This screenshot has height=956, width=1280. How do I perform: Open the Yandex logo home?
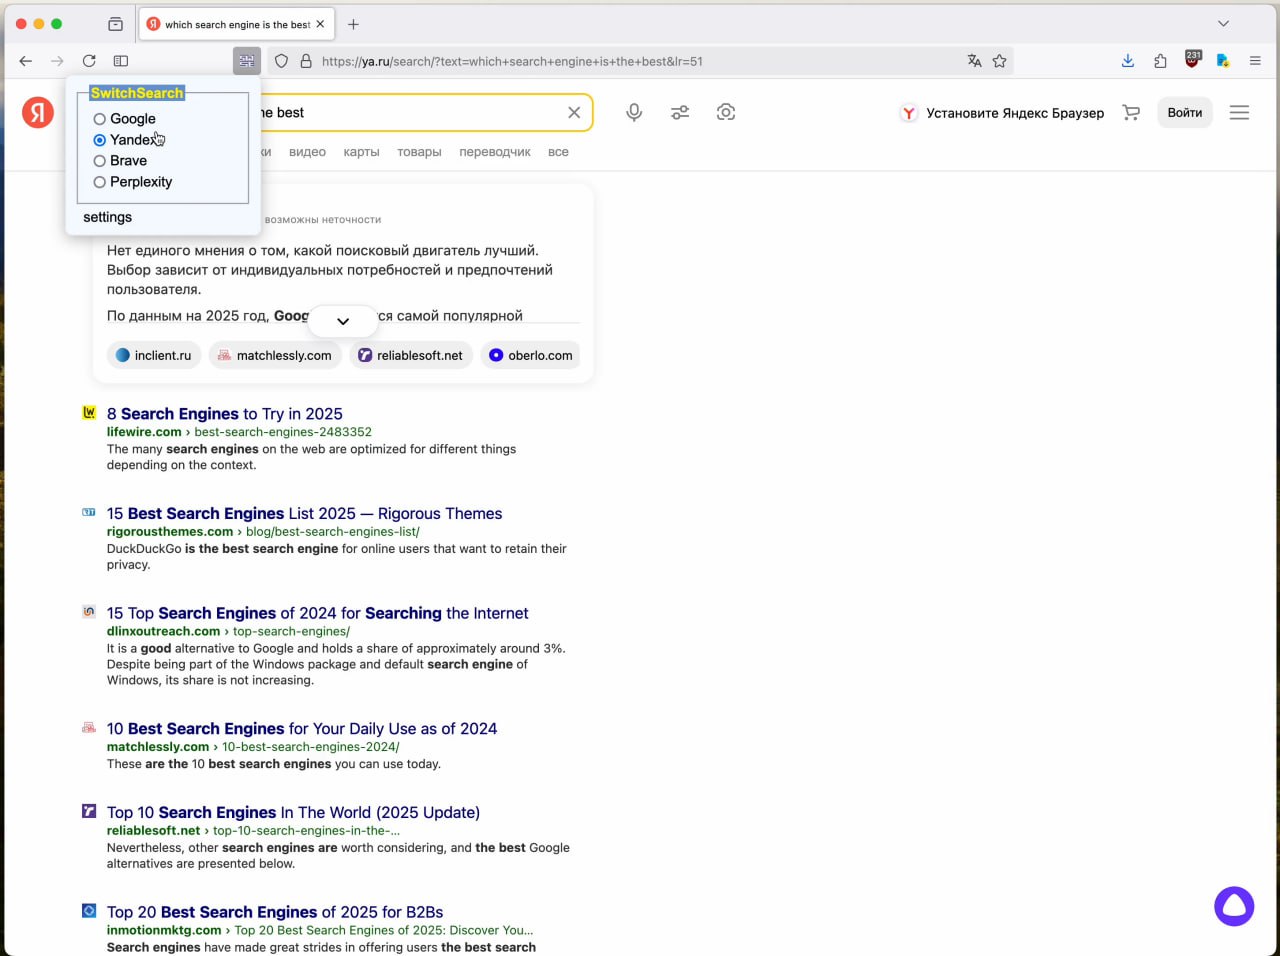tap(38, 112)
